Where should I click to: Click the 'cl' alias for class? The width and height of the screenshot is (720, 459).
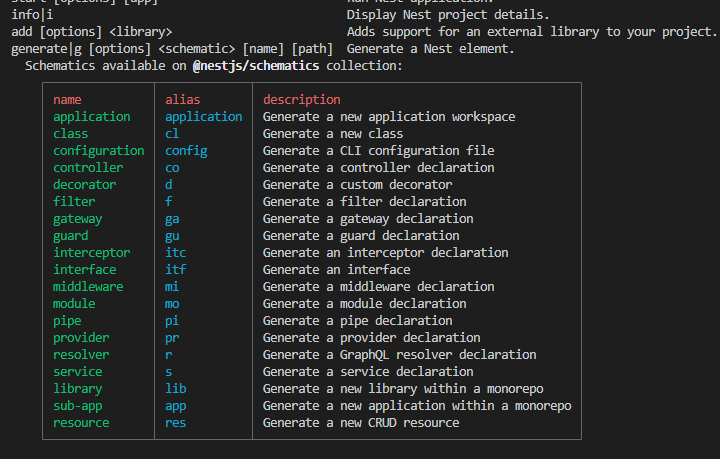[x=172, y=134]
